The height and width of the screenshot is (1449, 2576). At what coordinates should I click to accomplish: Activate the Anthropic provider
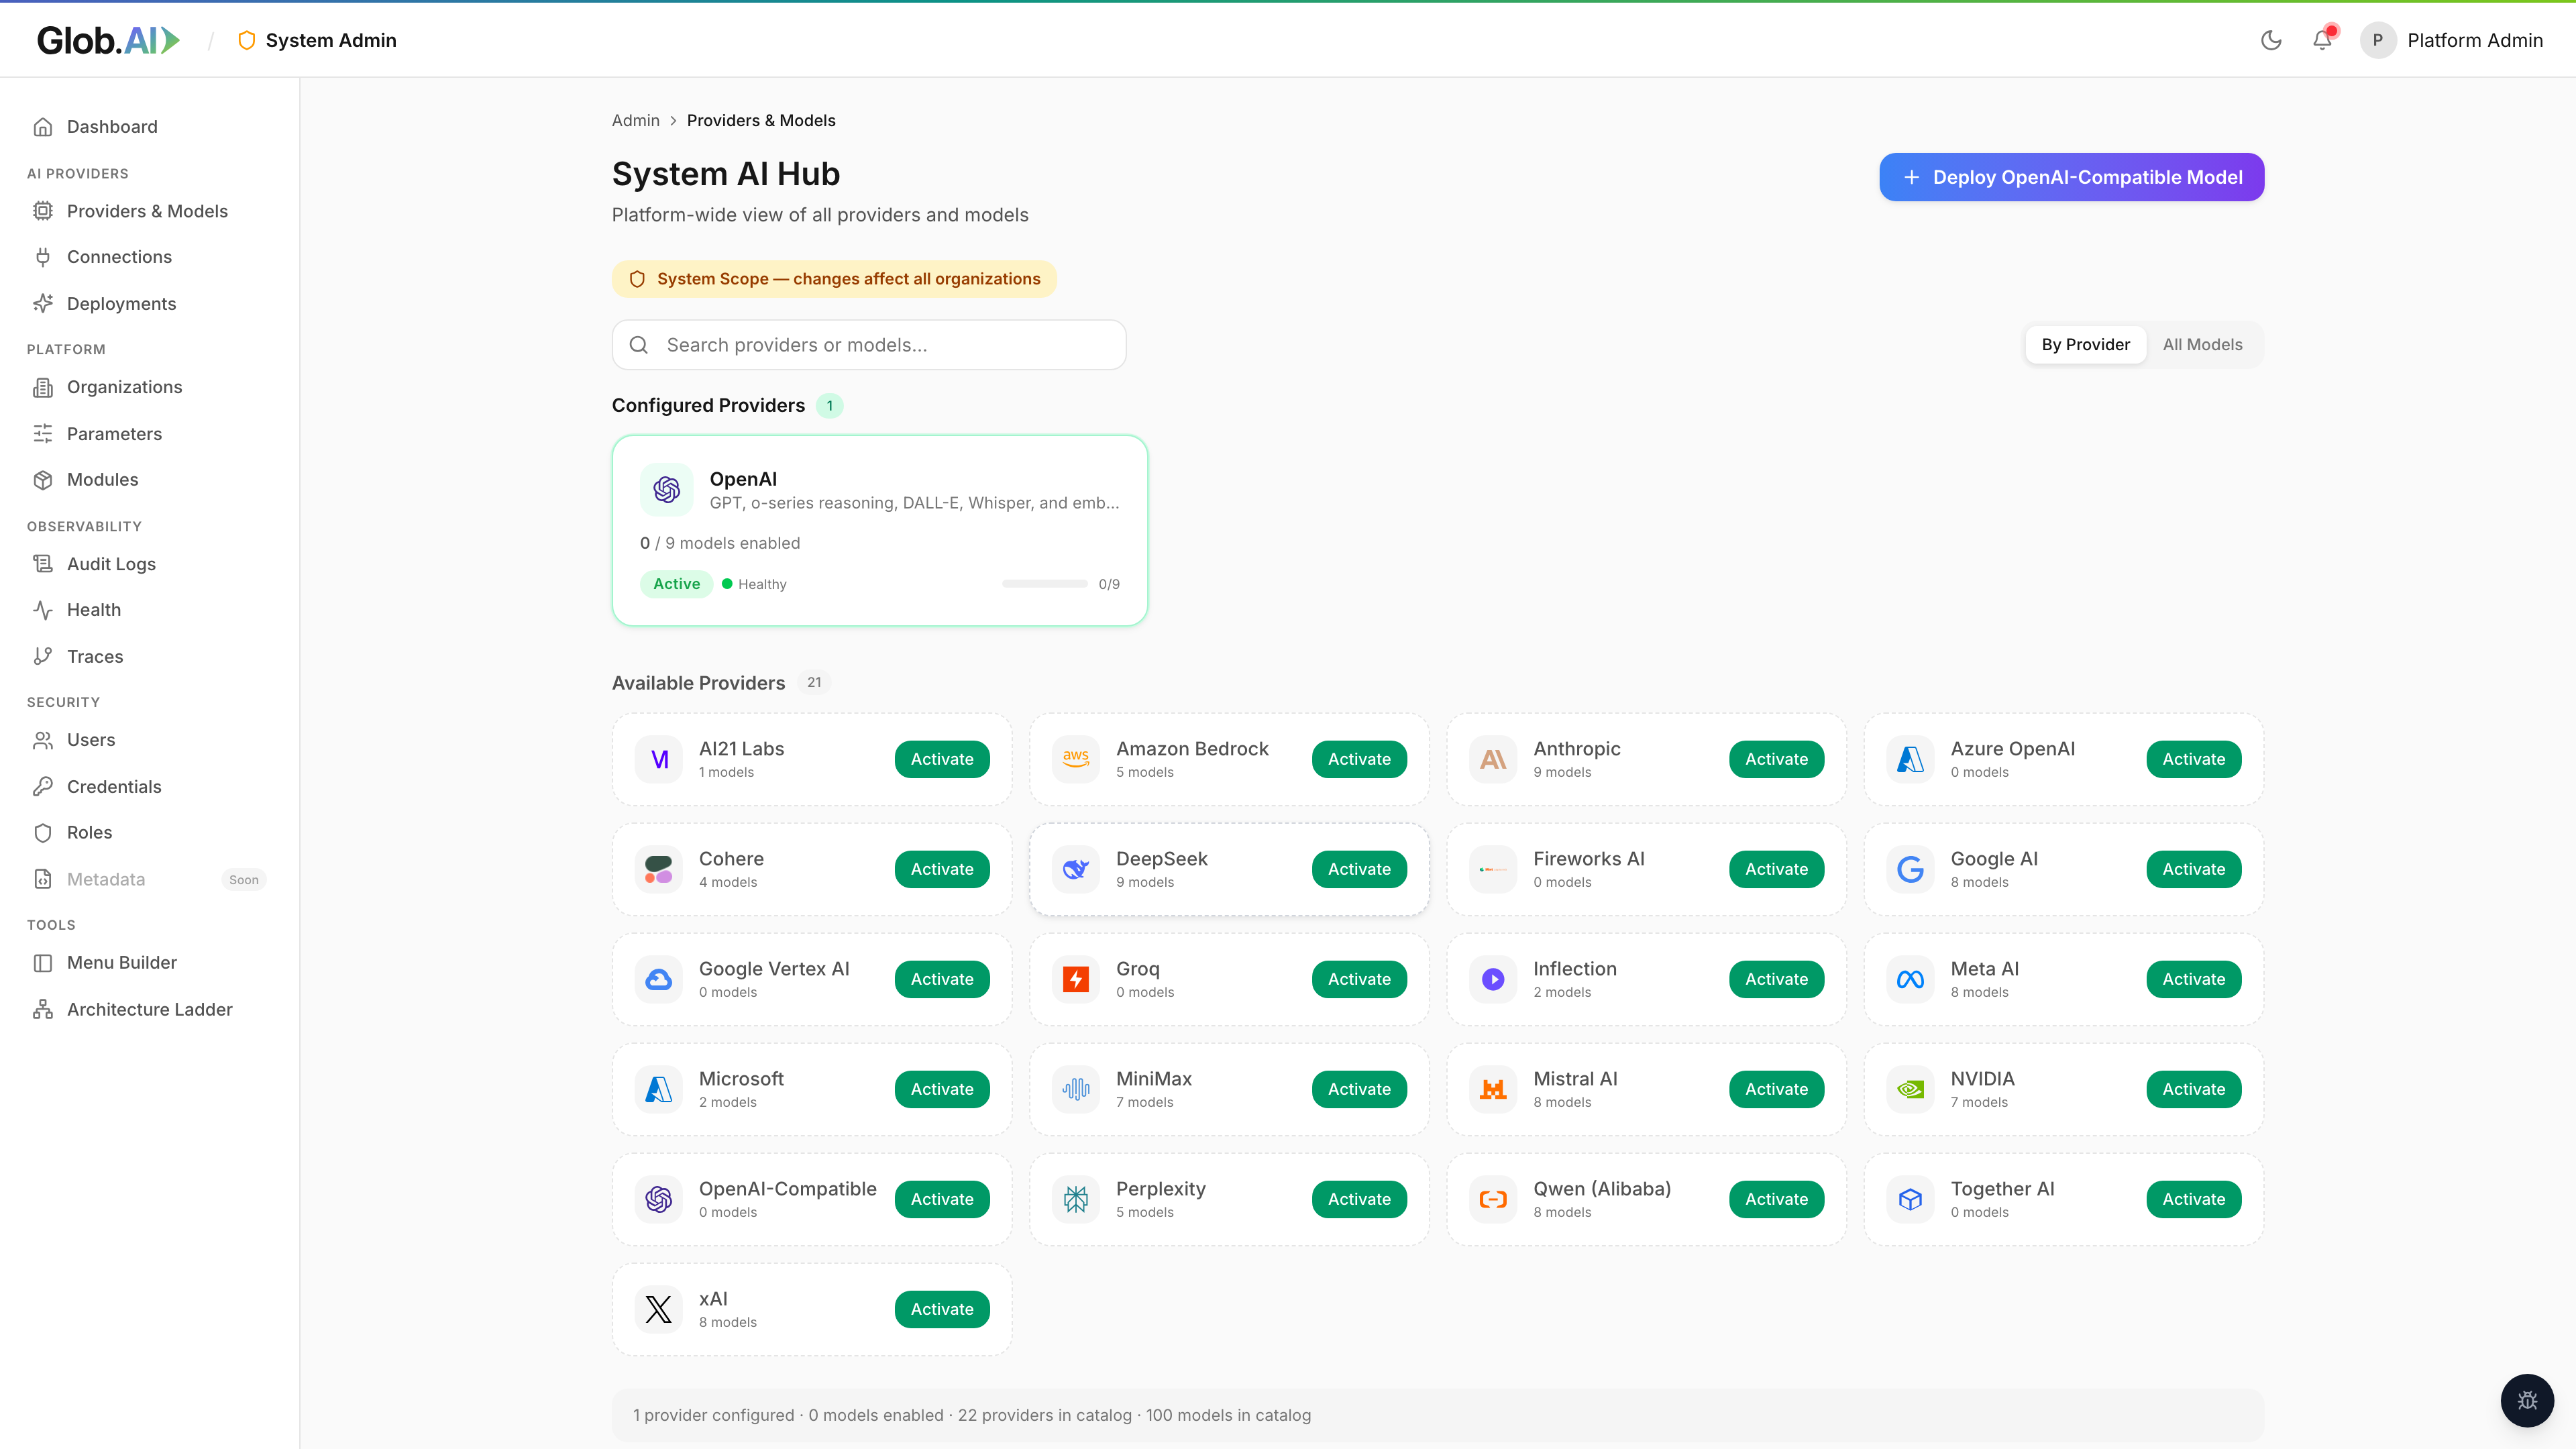[x=1776, y=759]
